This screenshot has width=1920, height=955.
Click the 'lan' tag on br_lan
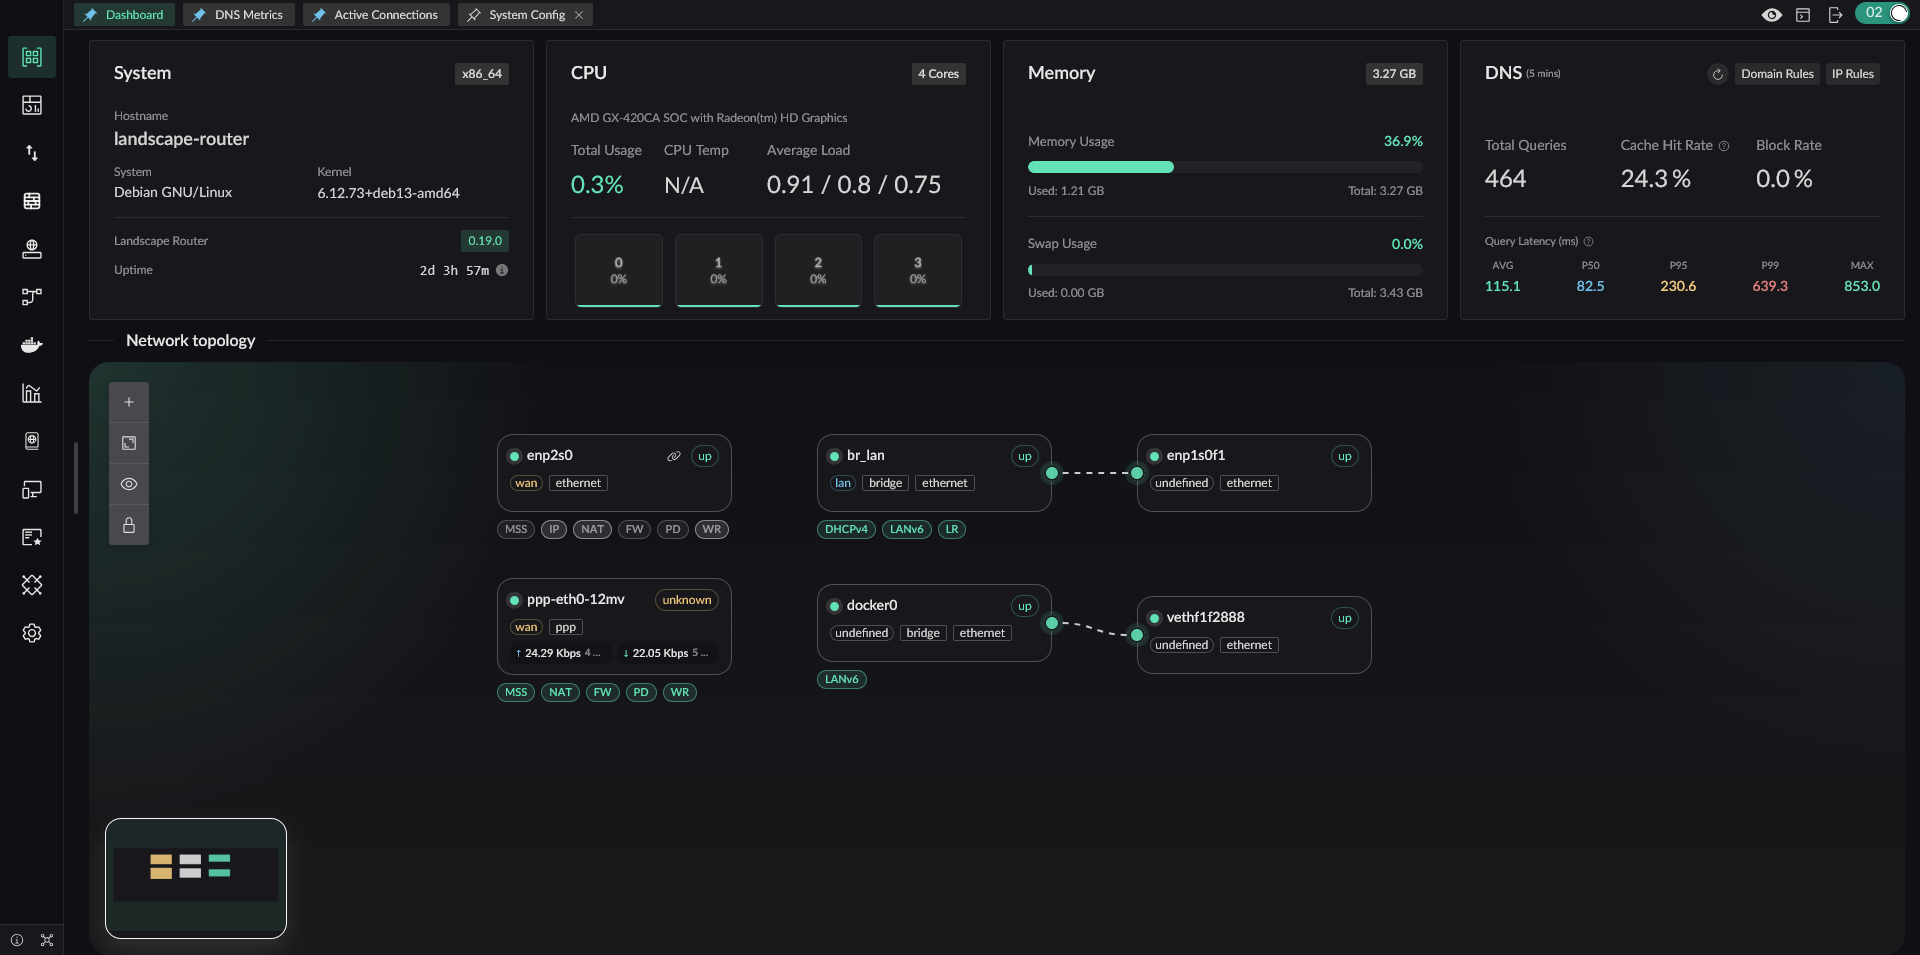[x=843, y=483]
